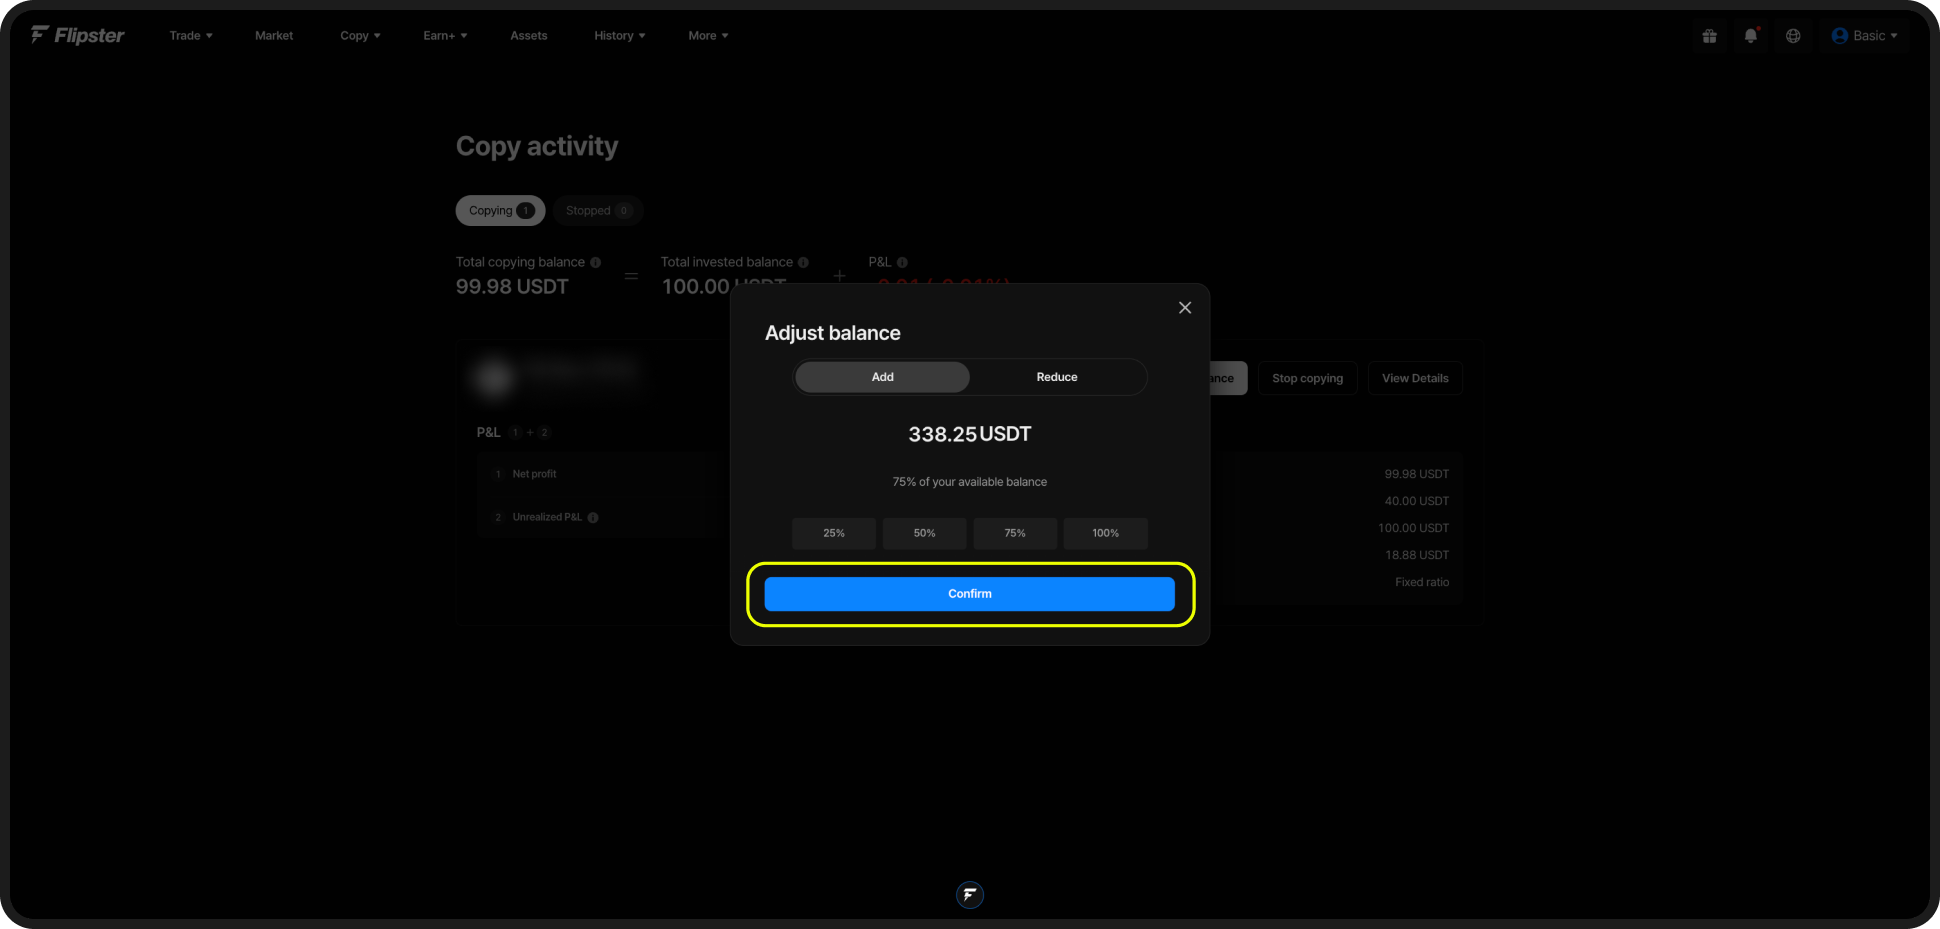This screenshot has width=1940, height=929.
Task: Click the 338.25 USDT amount field
Action: 970,434
